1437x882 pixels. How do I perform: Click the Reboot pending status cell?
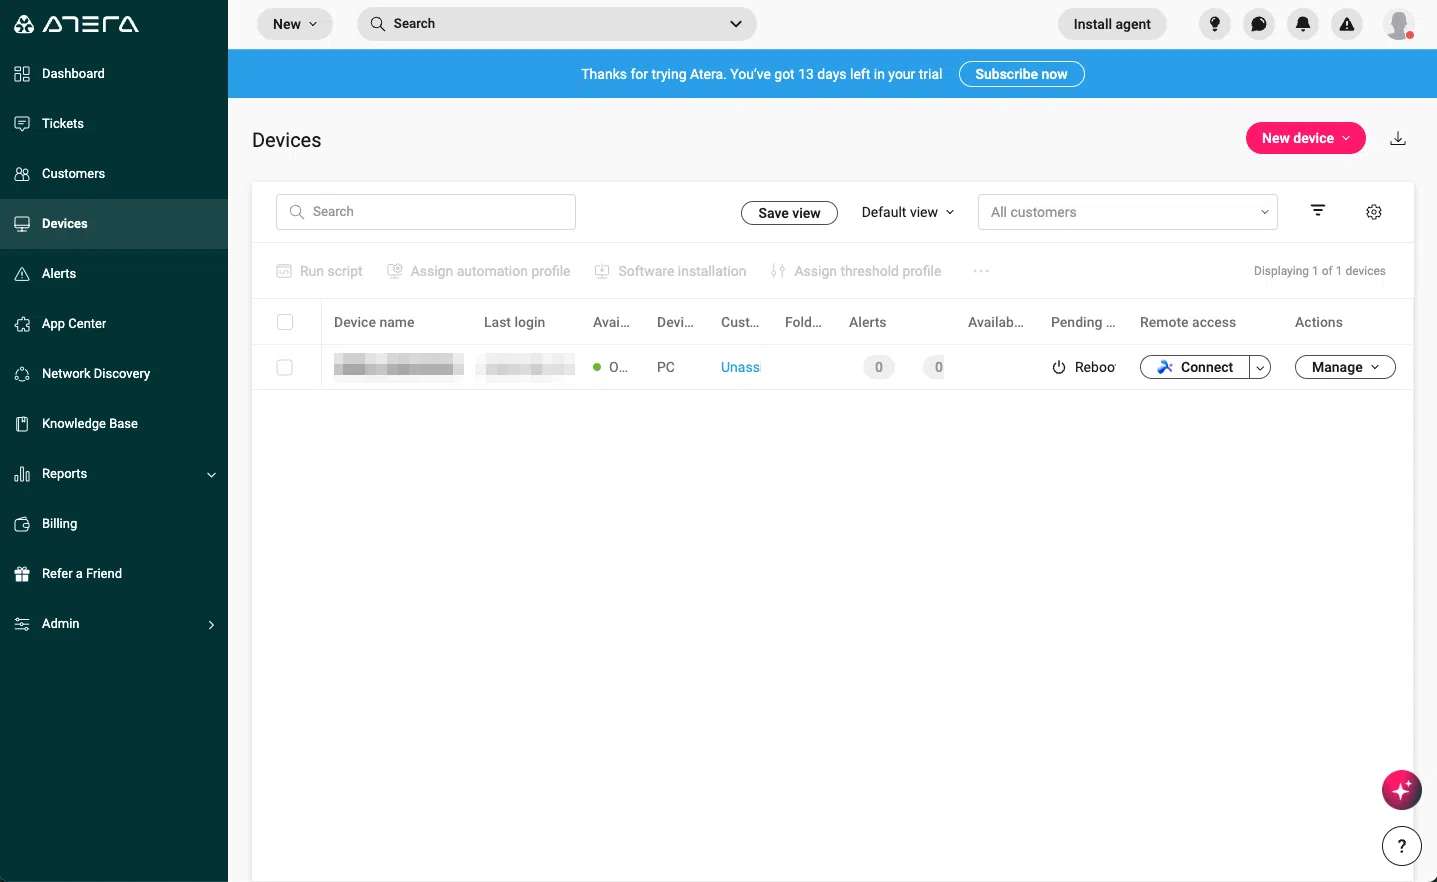point(1083,367)
